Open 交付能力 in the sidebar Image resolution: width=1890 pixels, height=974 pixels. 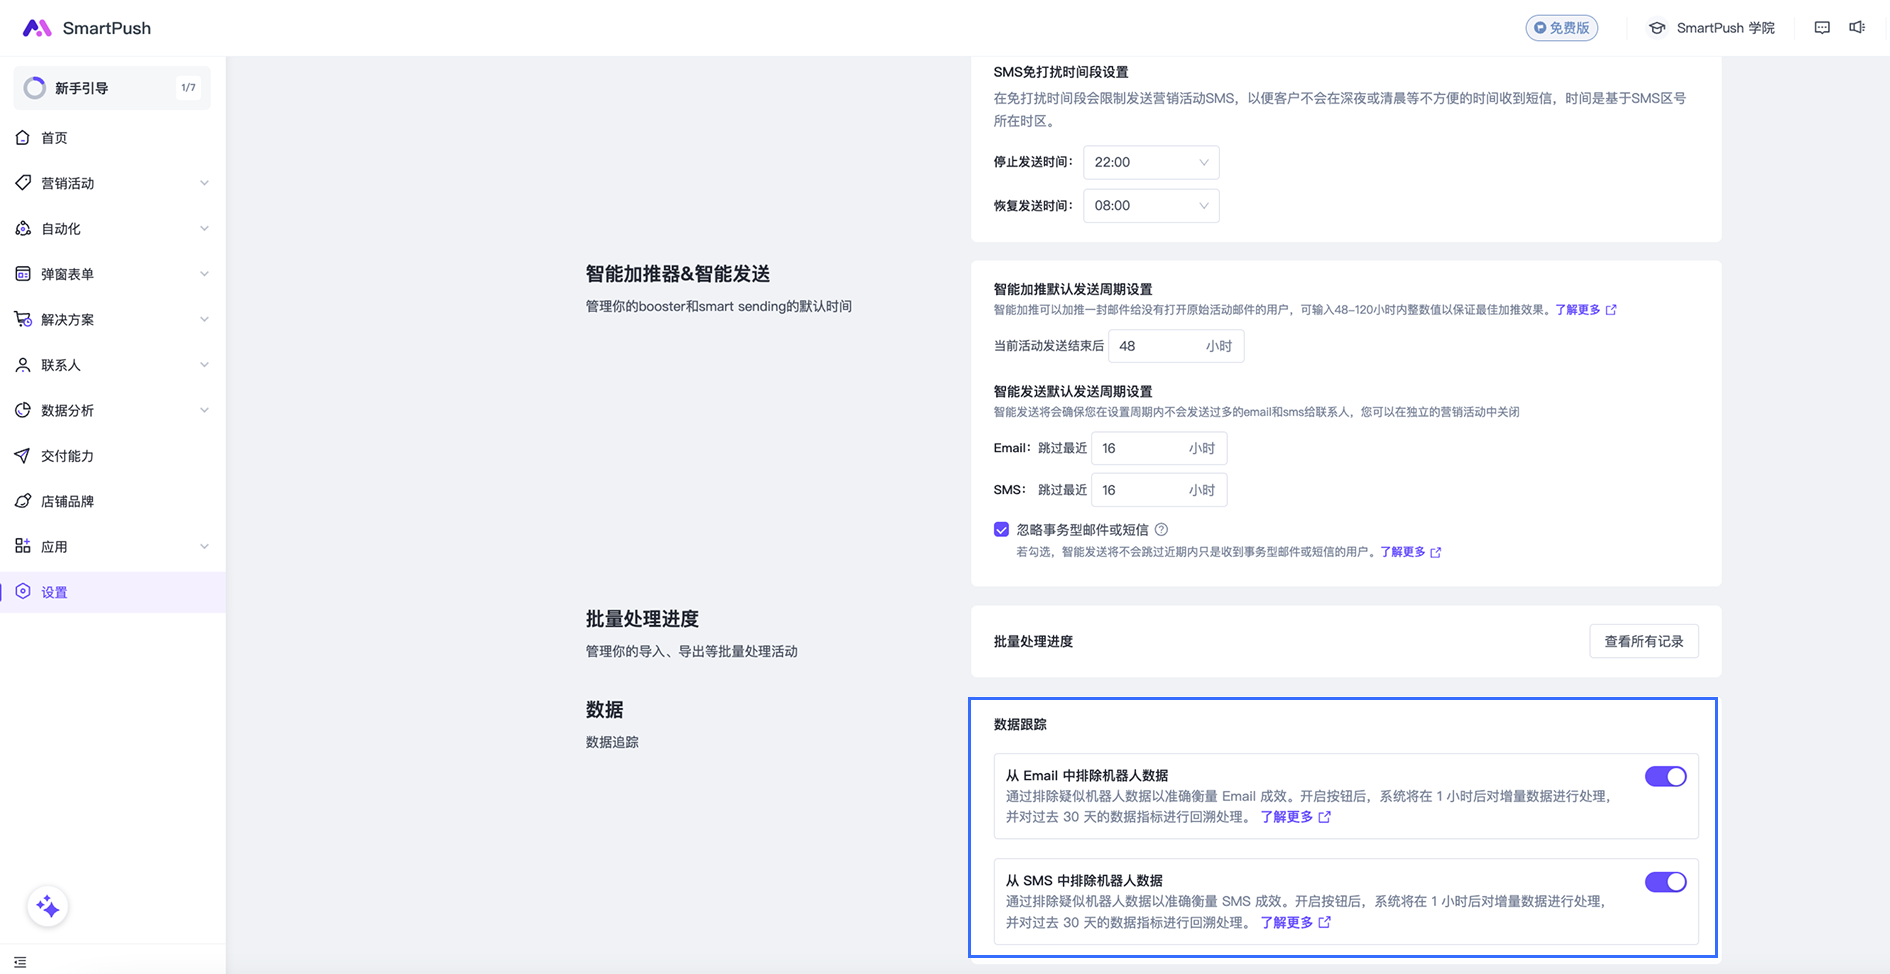click(x=67, y=456)
